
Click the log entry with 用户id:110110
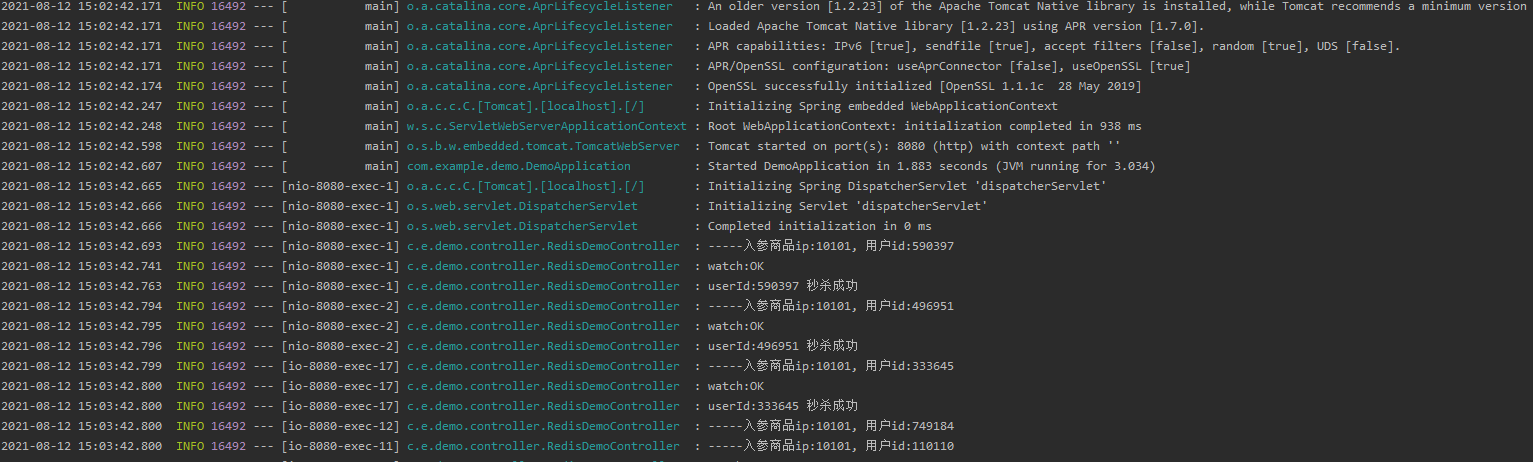tap(830, 446)
